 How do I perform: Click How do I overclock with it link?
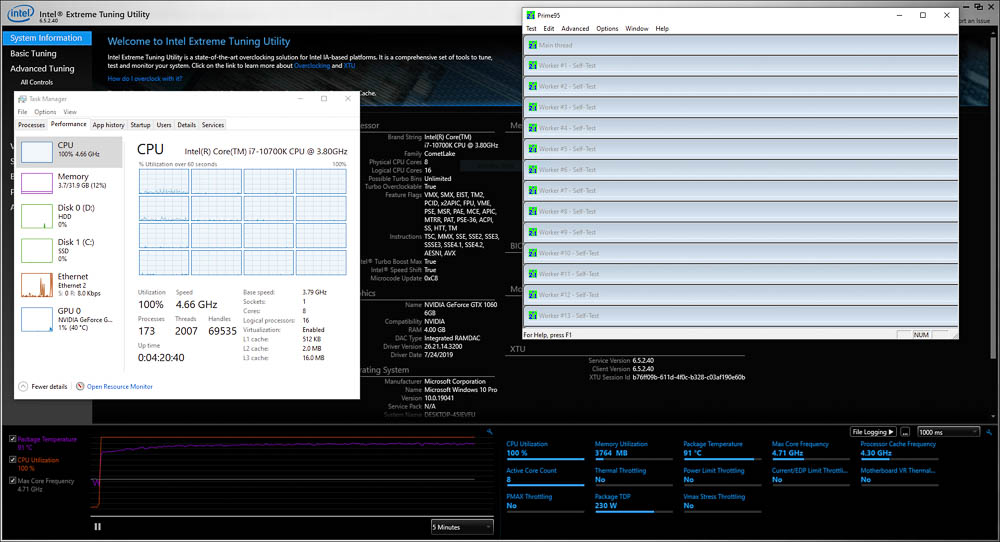145,79
